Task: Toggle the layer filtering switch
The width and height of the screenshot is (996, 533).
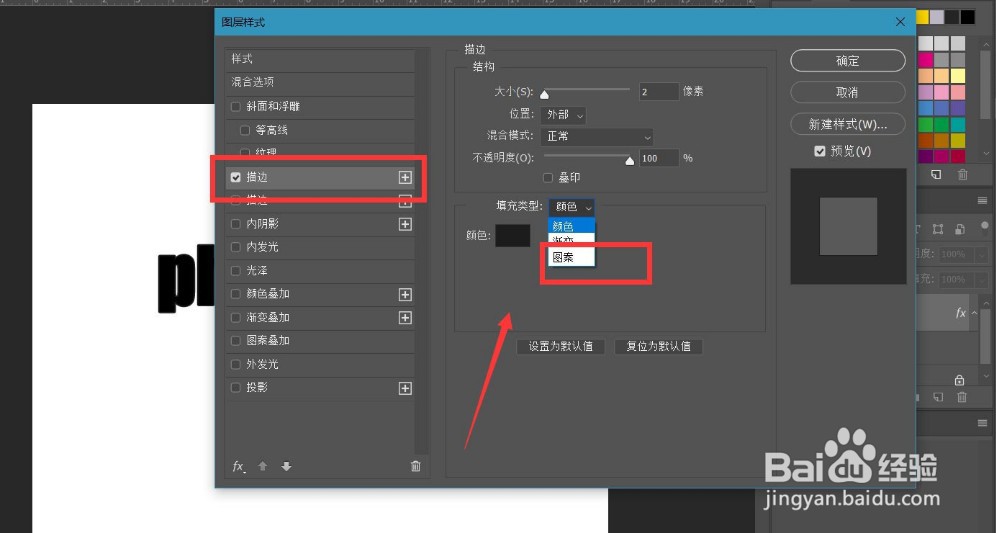Action: (x=985, y=227)
